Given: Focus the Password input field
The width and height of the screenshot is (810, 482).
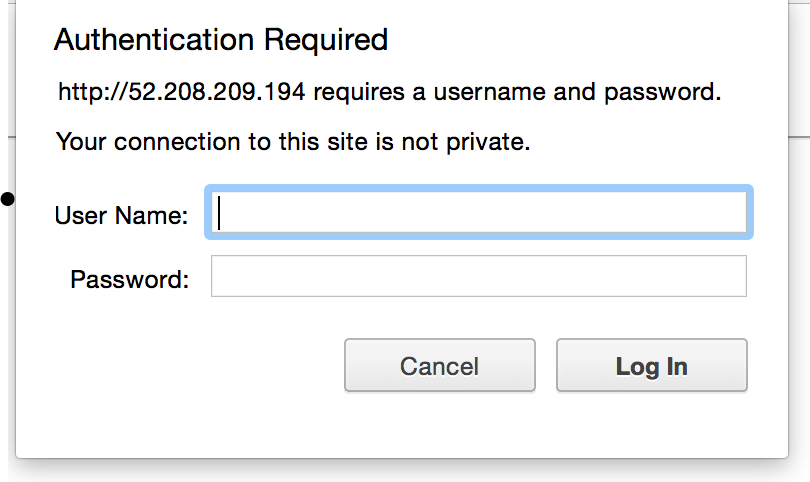Looking at the screenshot, I should [478, 277].
